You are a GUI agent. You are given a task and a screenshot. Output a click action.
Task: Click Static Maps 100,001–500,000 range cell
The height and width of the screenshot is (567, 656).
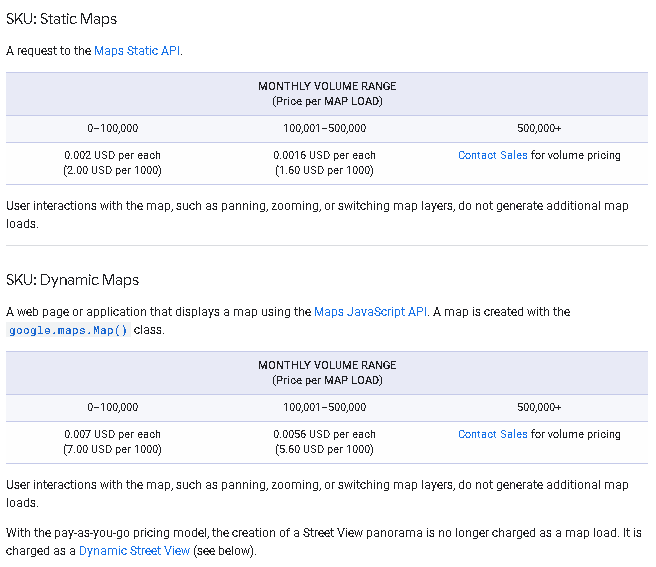pos(324,128)
